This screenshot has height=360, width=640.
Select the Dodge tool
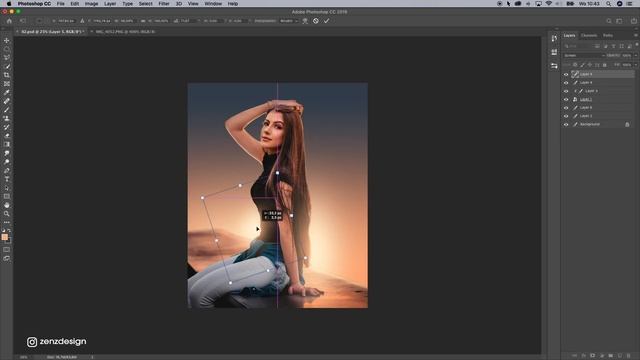pos(7,162)
